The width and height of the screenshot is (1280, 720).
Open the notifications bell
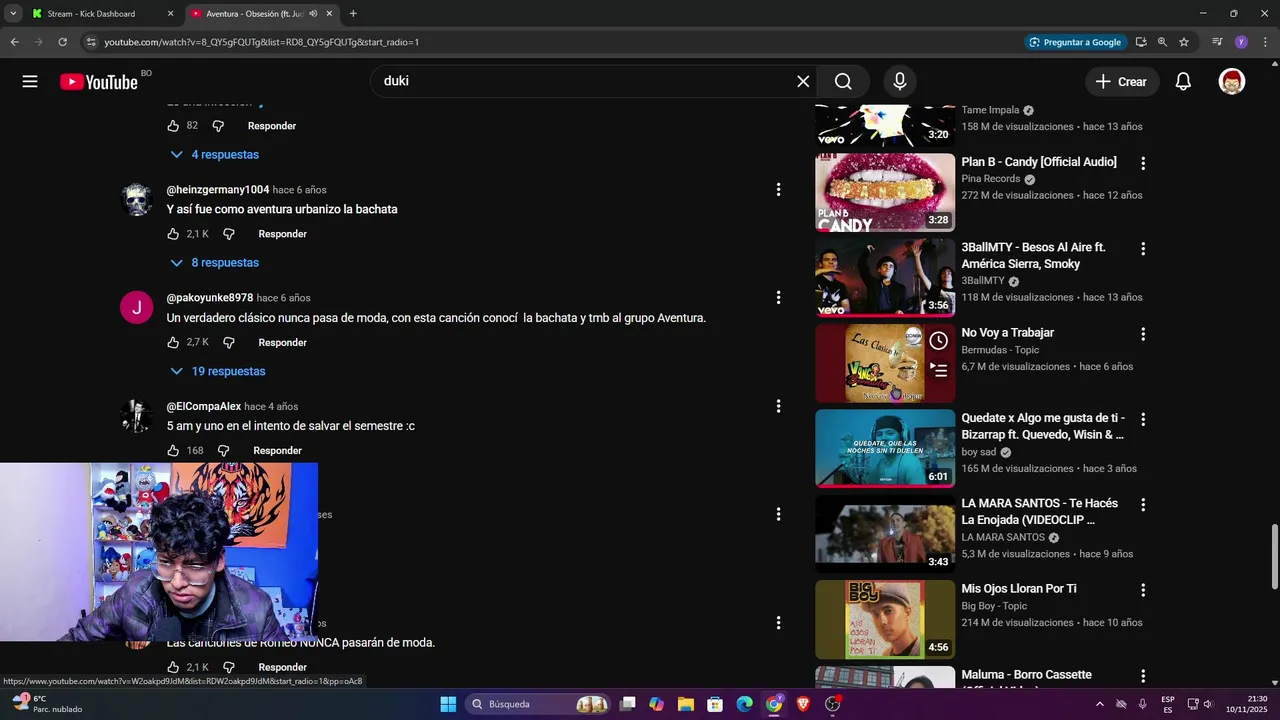(x=1183, y=82)
